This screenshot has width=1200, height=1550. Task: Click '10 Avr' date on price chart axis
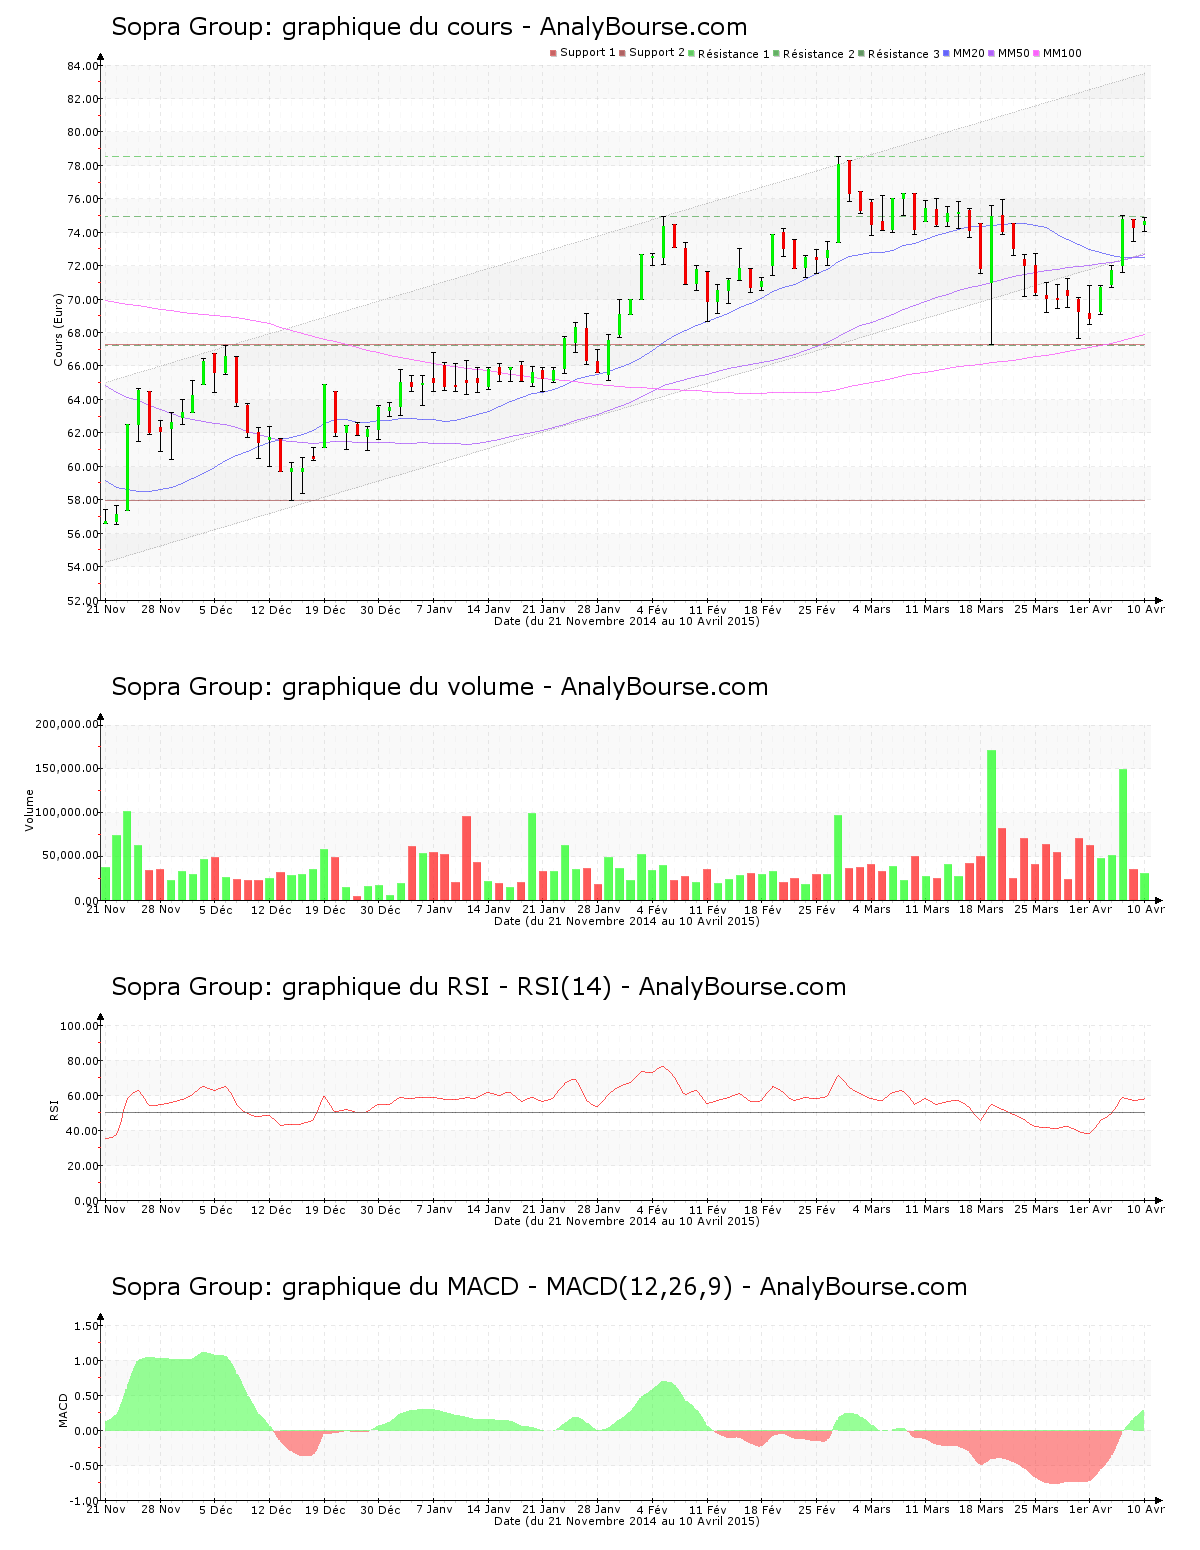pos(1146,609)
